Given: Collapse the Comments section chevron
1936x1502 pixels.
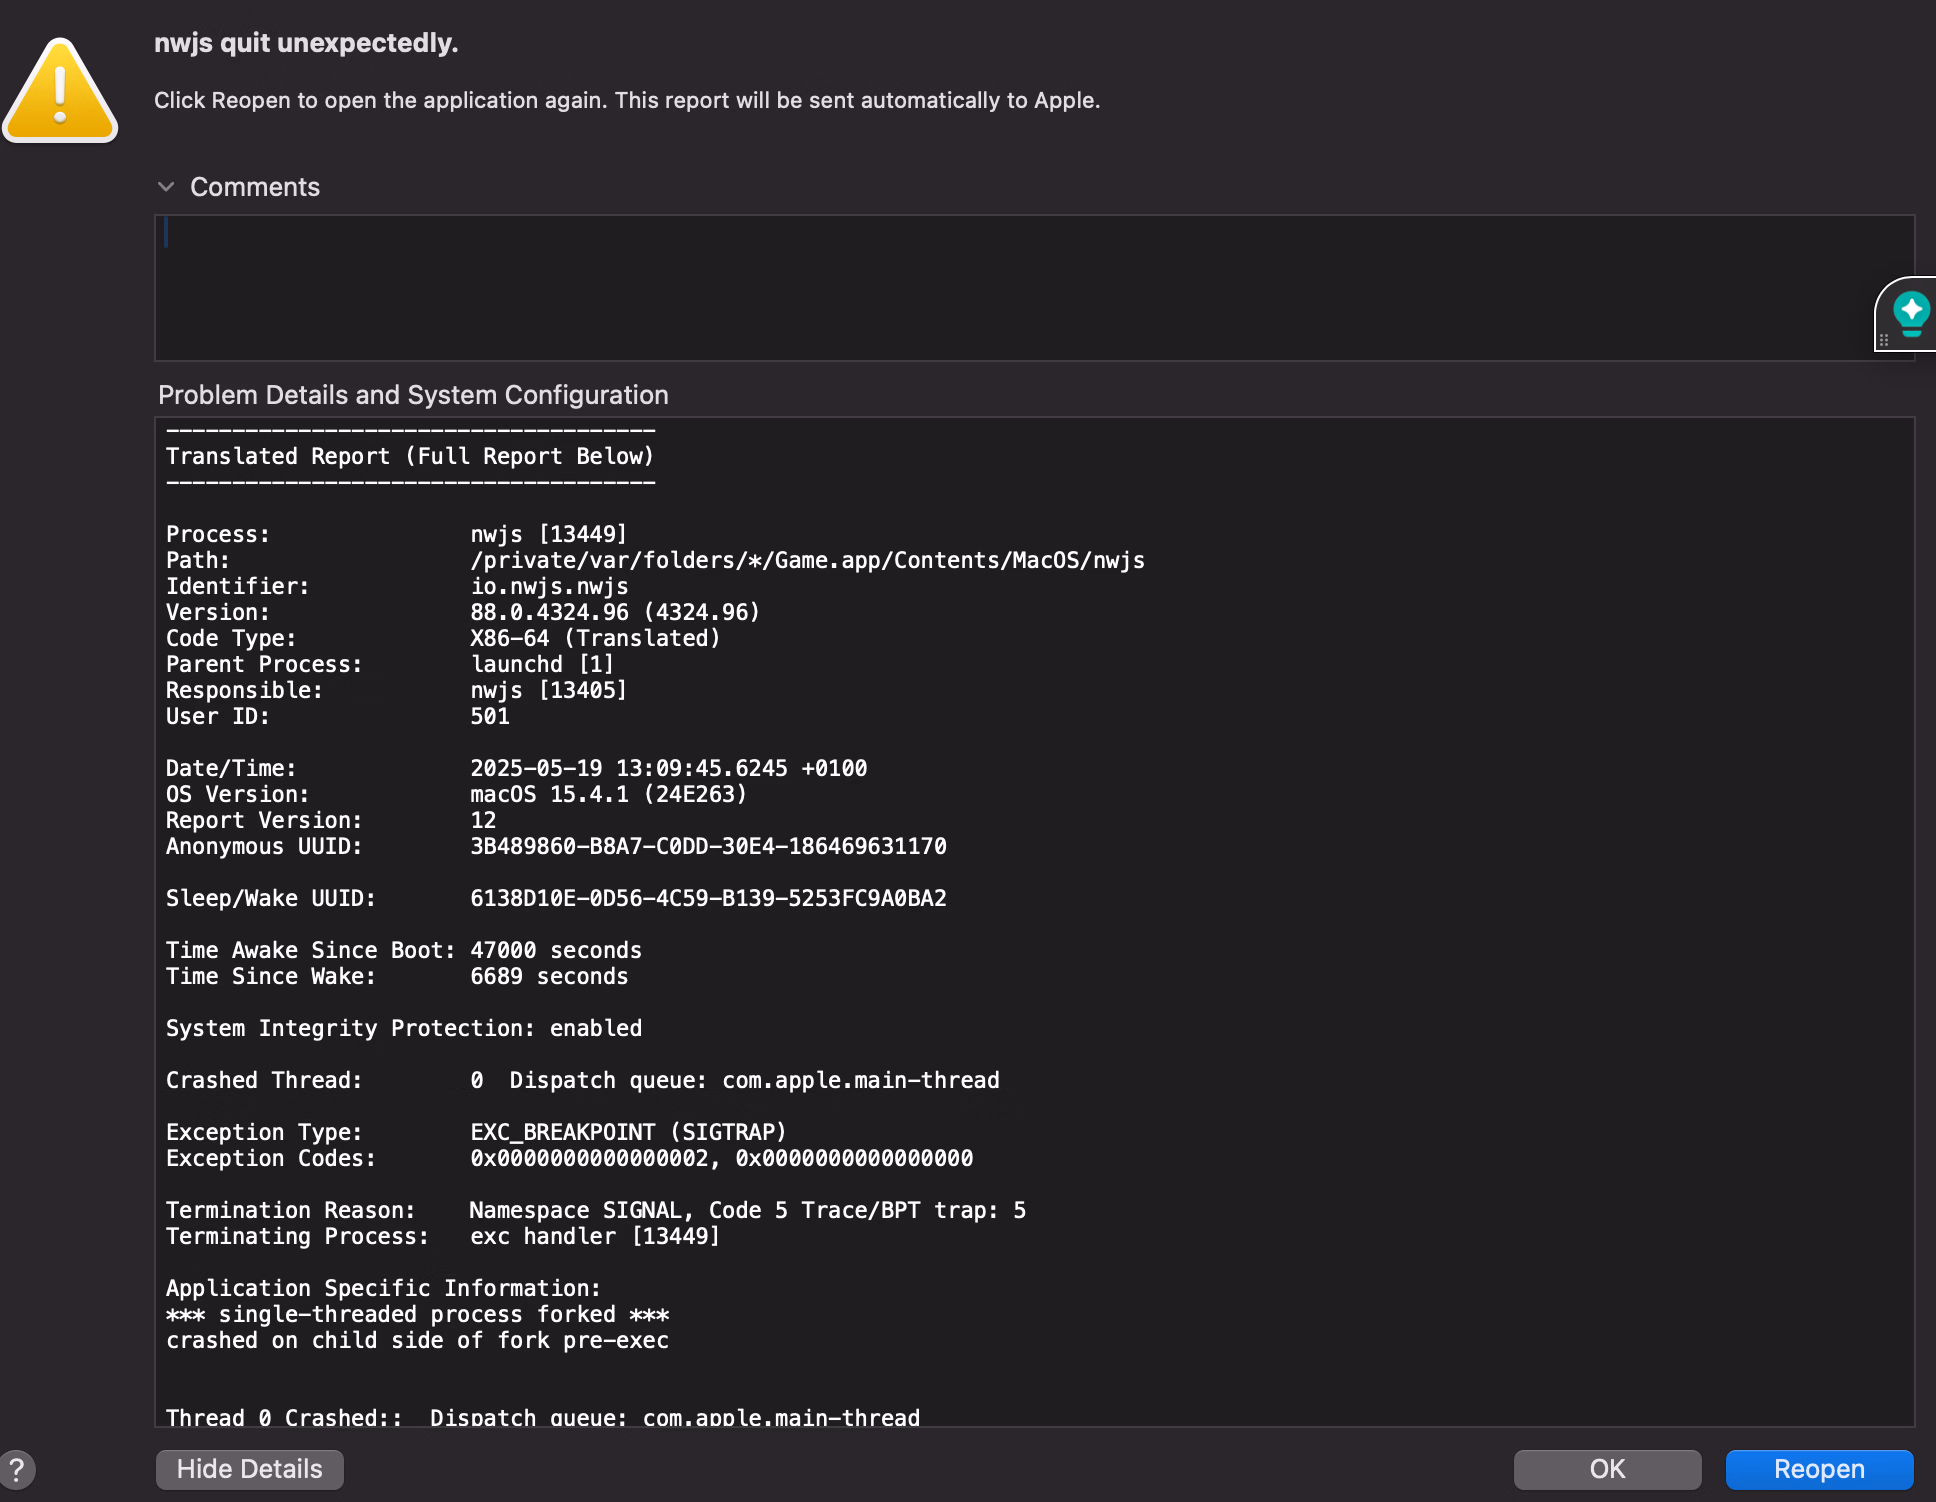Looking at the screenshot, I should click(166, 187).
